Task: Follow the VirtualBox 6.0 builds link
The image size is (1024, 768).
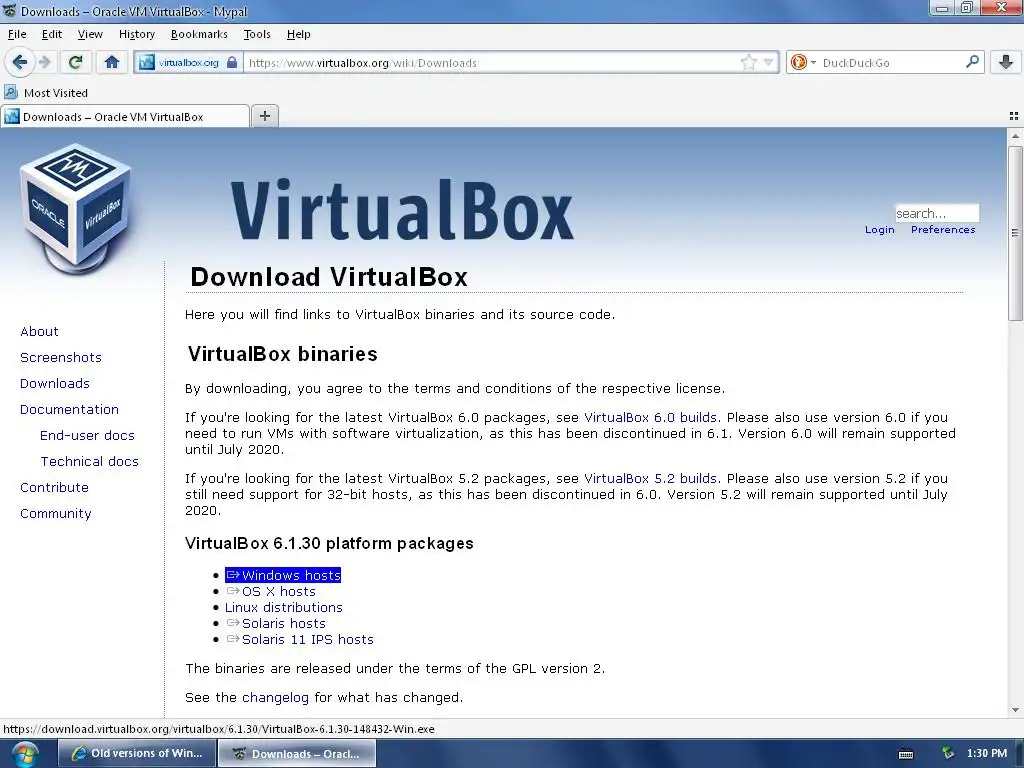Action: pos(650,417)
